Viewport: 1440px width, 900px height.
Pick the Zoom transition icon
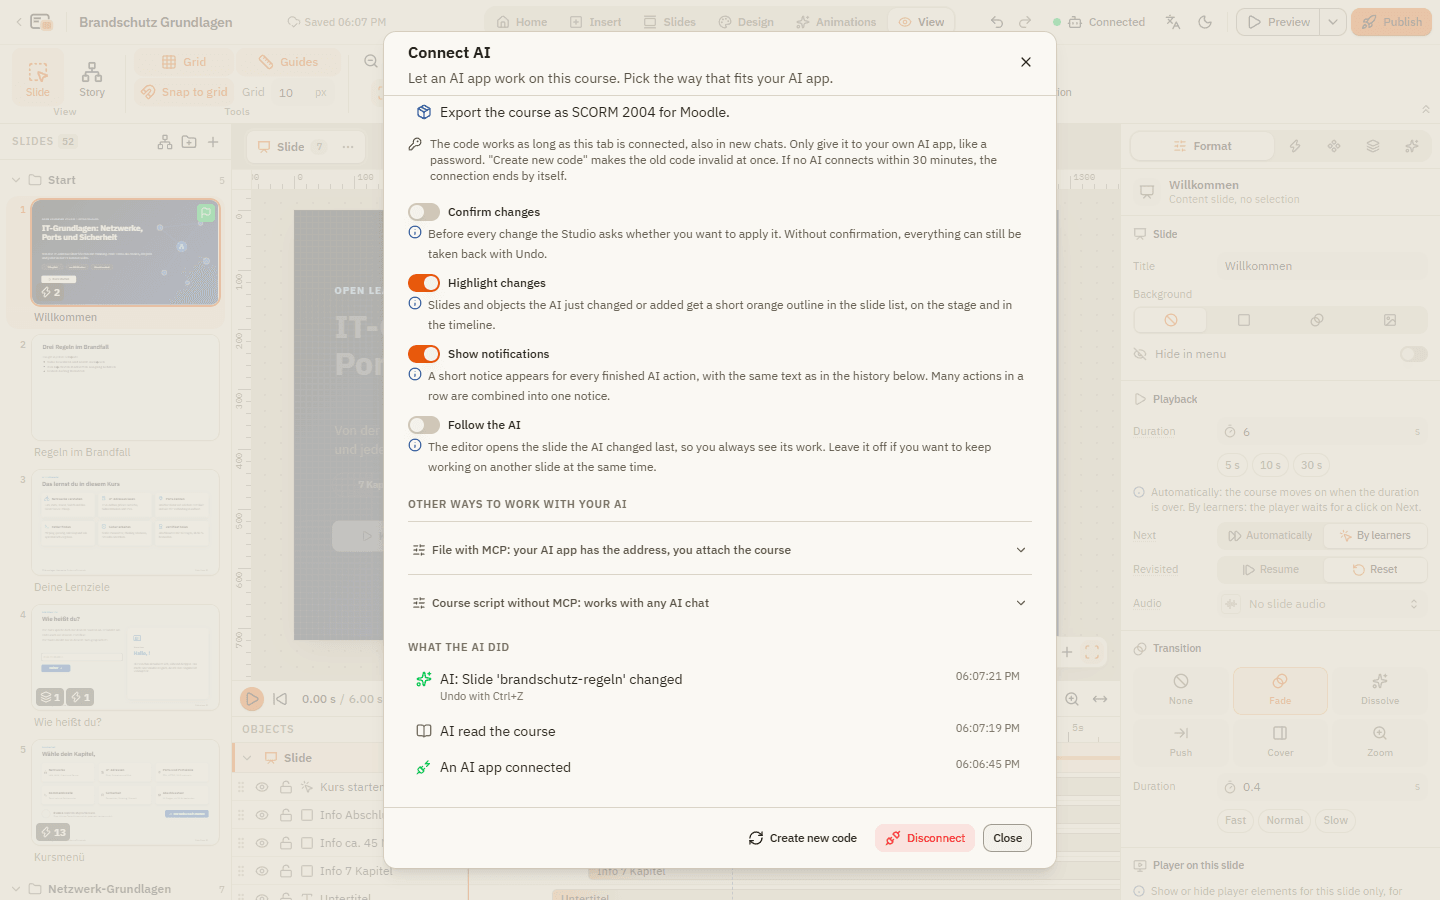1380,742
